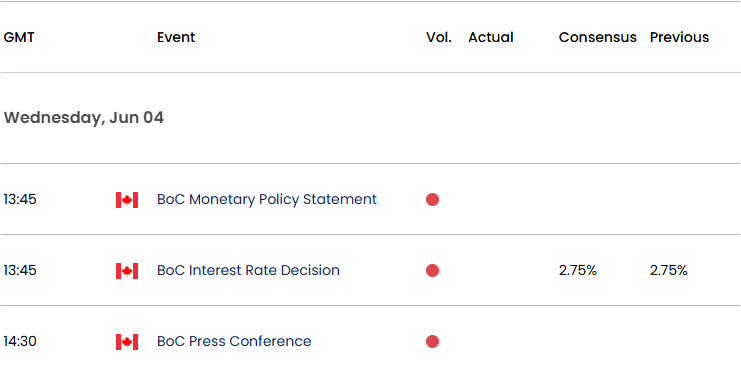Click red volatility dot for Press Conference
Viewport: 741px width, 373px height.
(432, 341)
